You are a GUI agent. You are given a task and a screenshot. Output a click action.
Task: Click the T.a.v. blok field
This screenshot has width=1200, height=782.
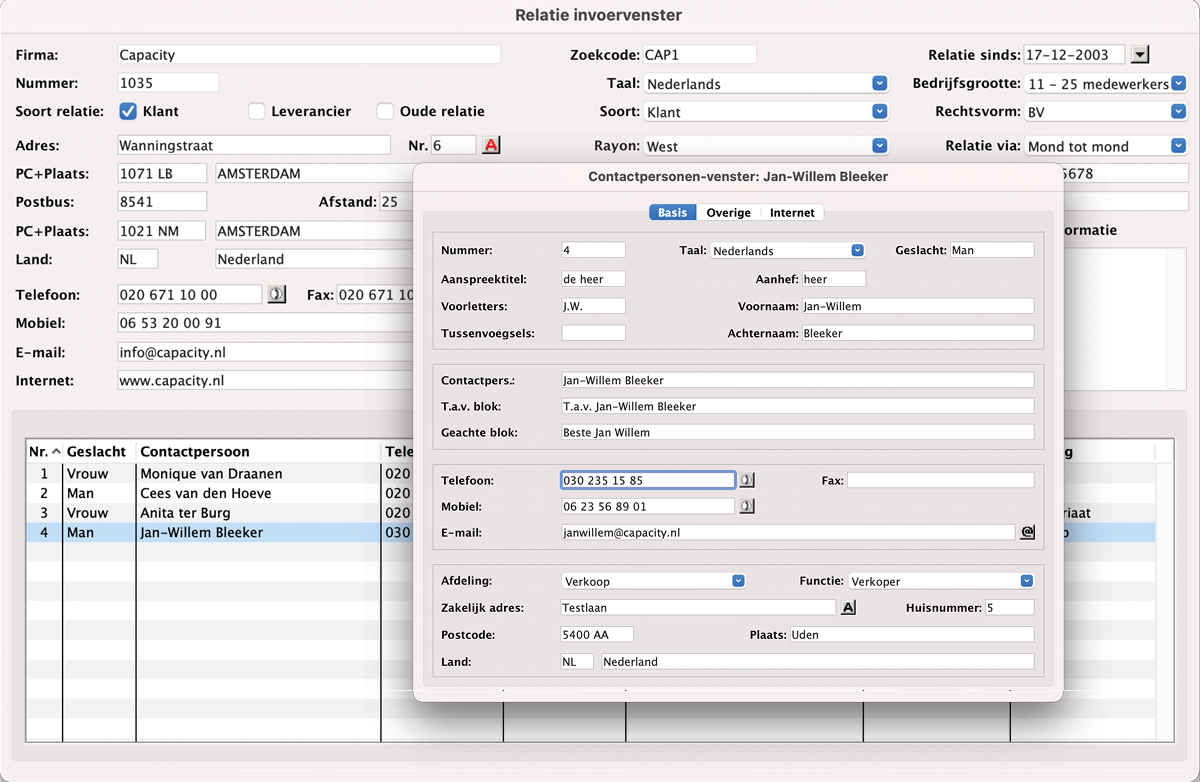pos(798,406)
